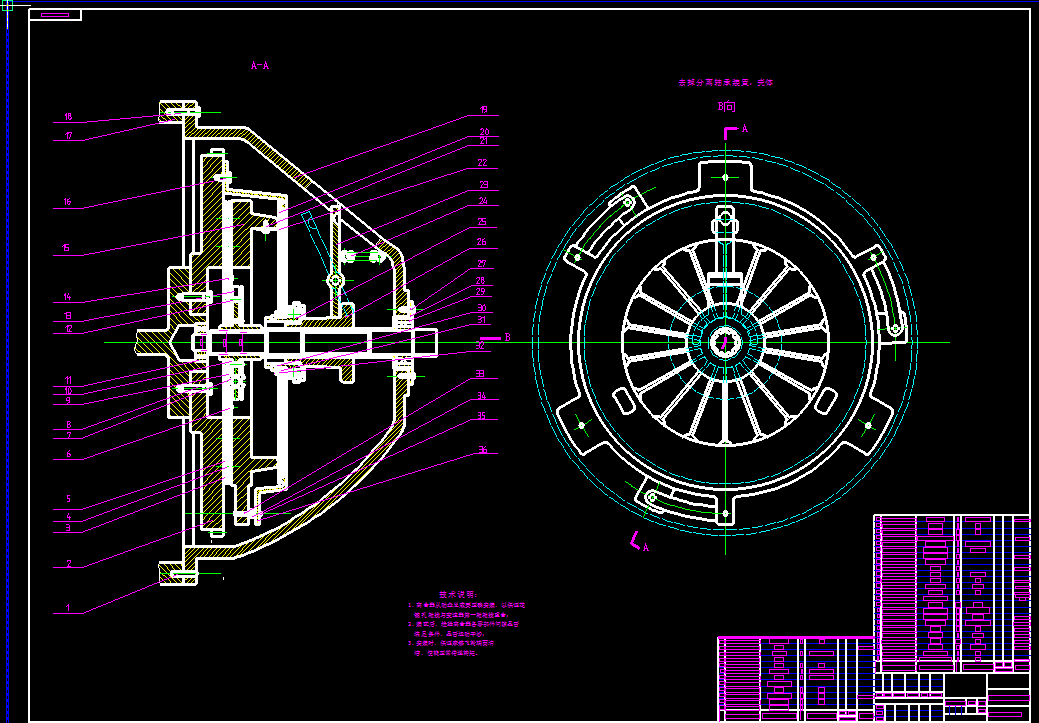Select part number label "5"
Viewport: 1039px width, 723px height.
click(68, 499)
